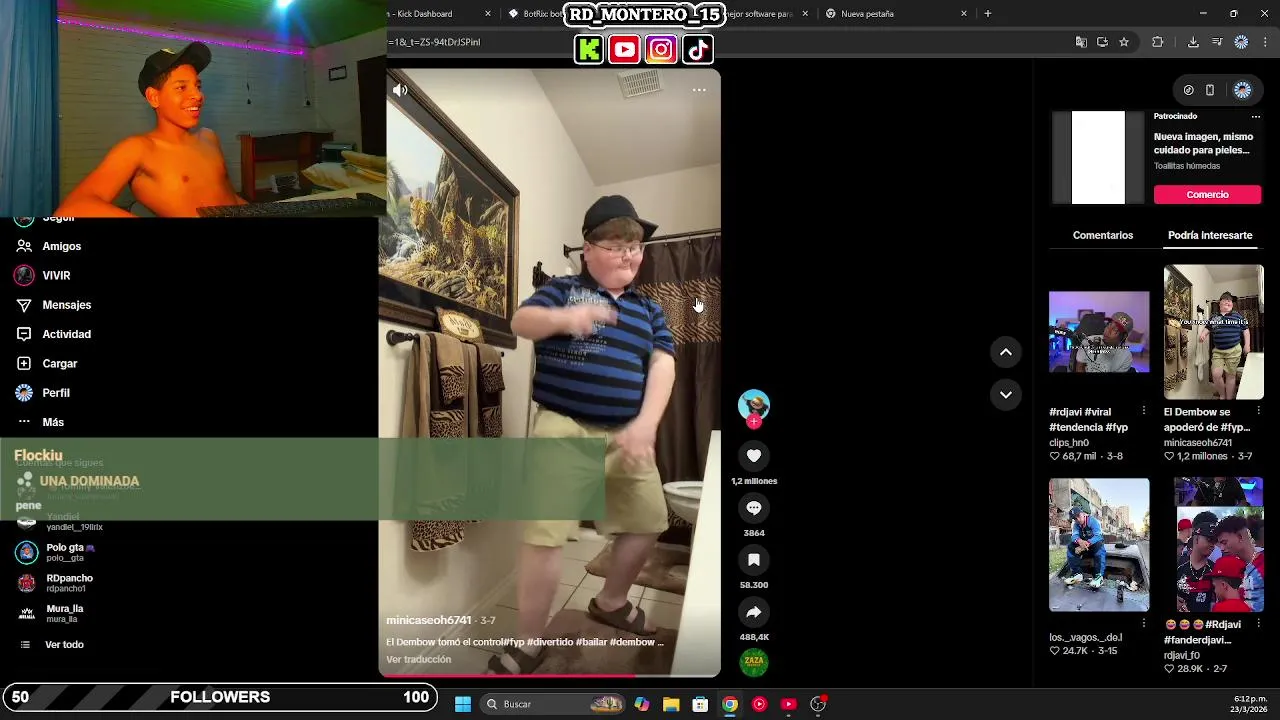Click the Comercio sponsored button
The height and width of the screenshot is (720, 1280).
[1208, 195]
